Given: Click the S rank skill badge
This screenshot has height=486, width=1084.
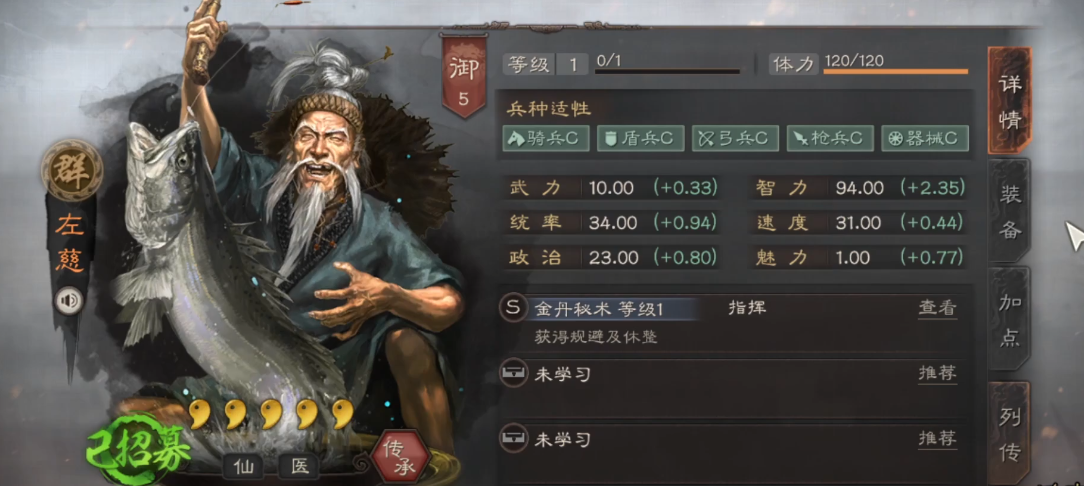Looking at the screenshot, I should [x=513, y=308].
